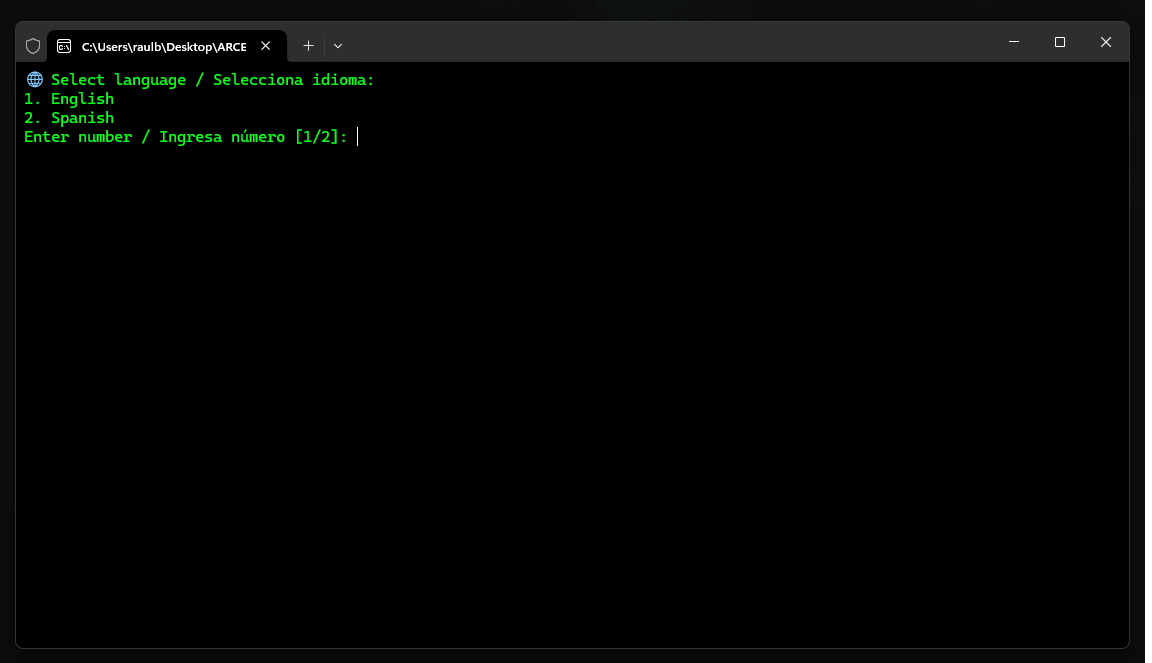Focus the 'Enter number' input prompt
The width and height of the screenshot is (1152, 663).
[186, 137]
